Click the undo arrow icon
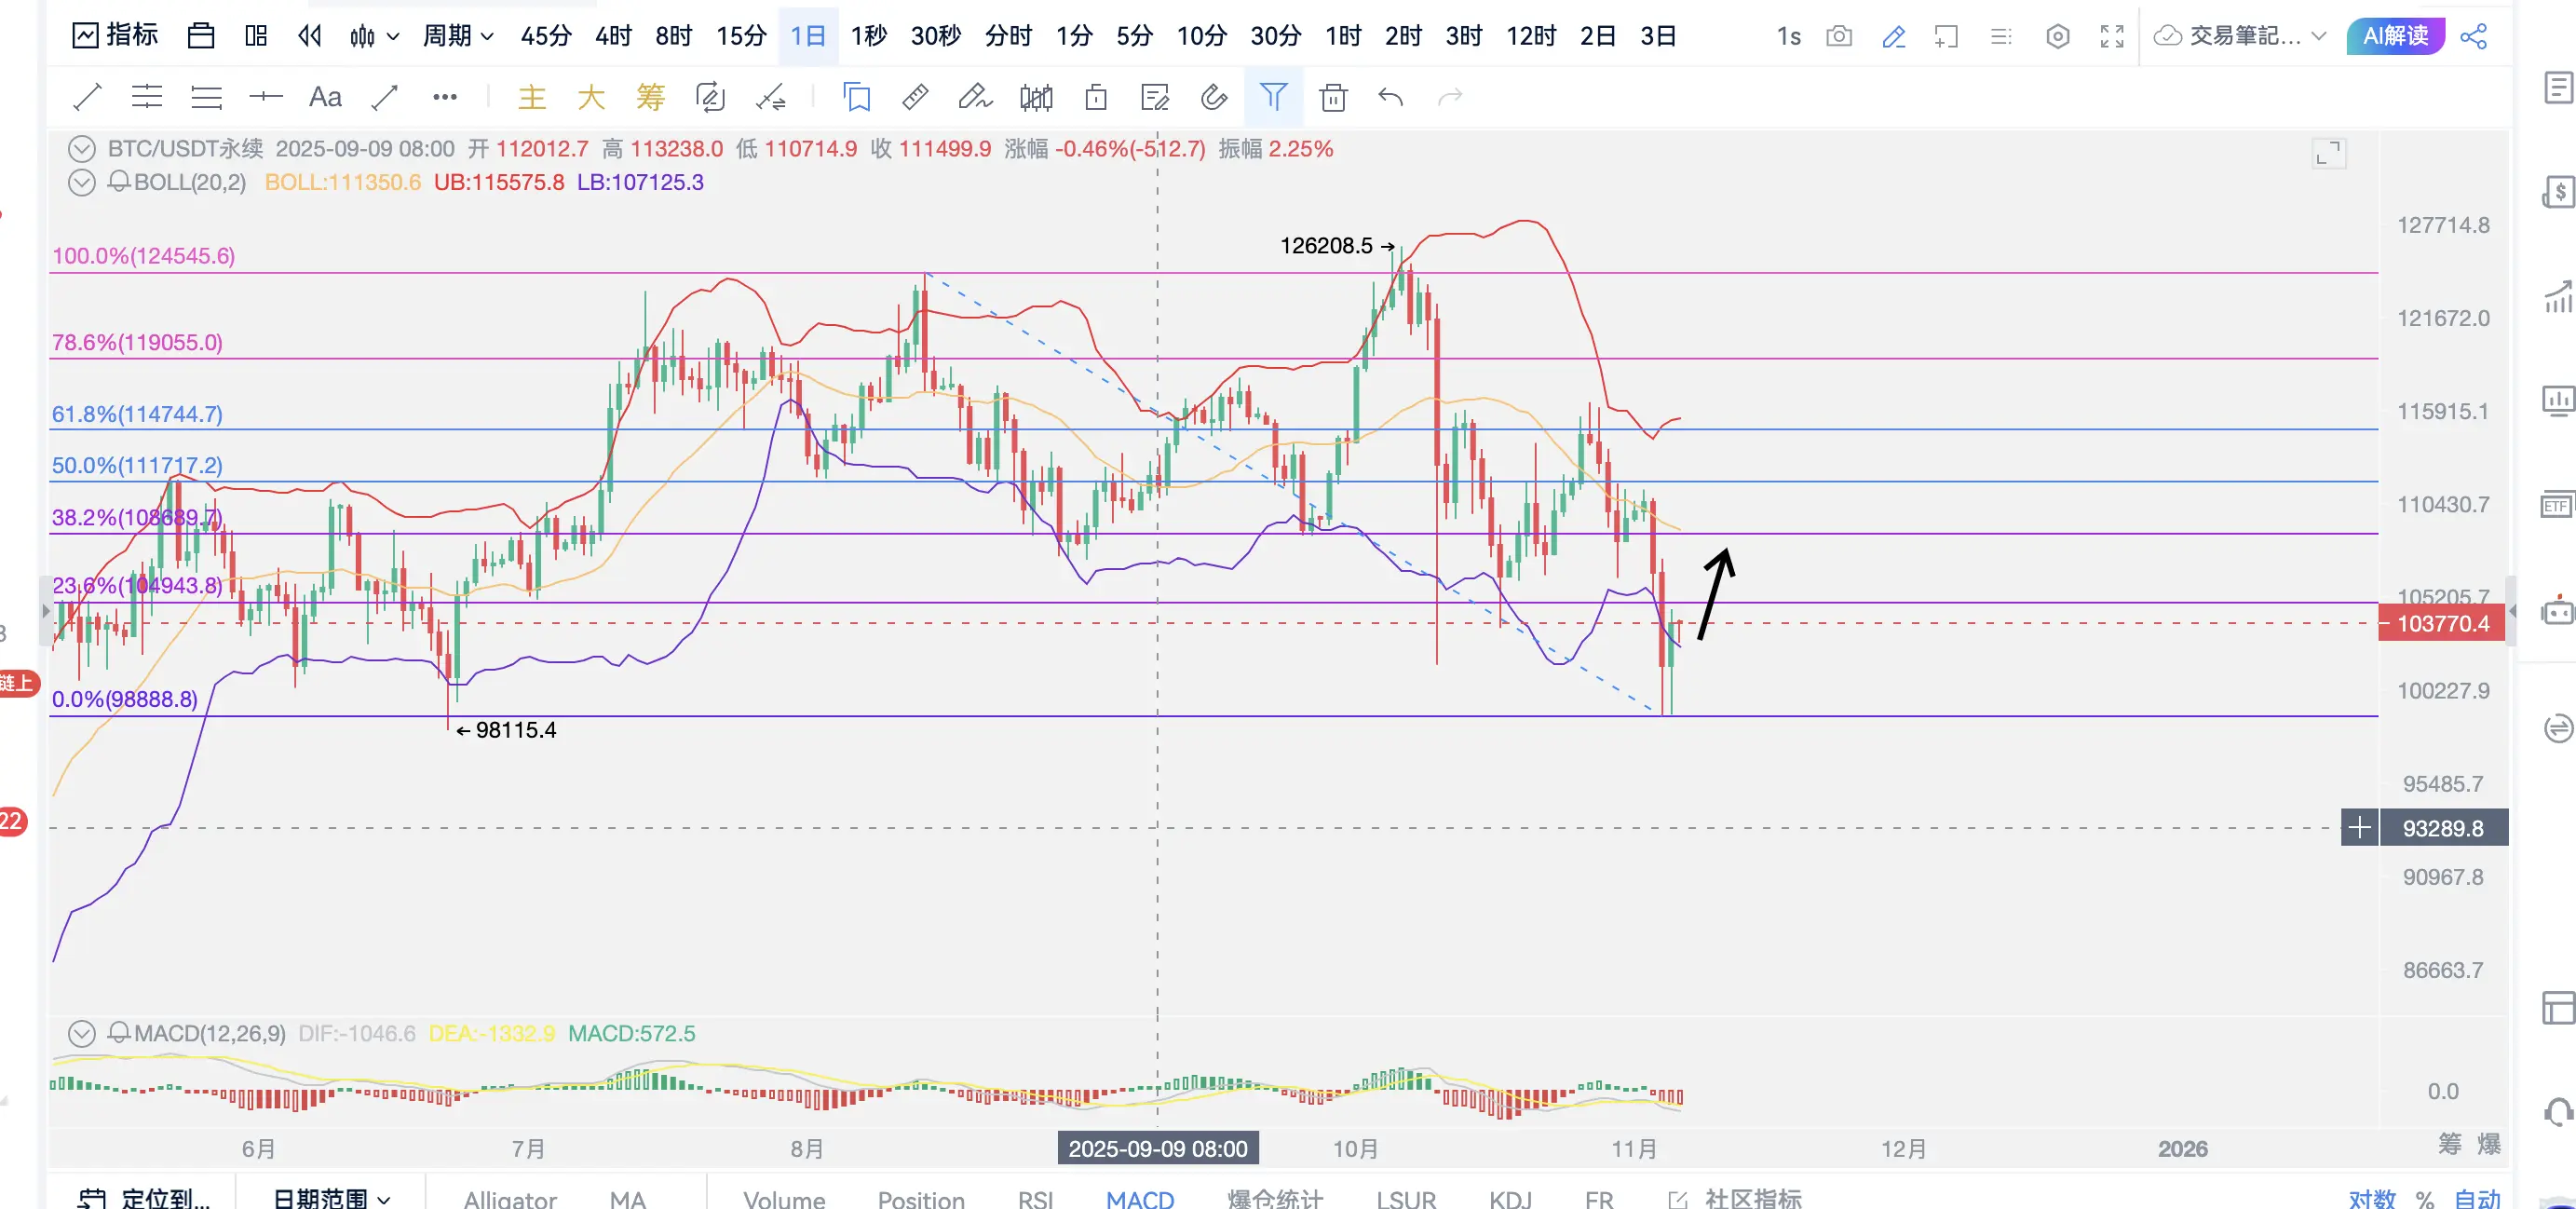Screen dimensions: 2576x1209 click(1391, 97)
